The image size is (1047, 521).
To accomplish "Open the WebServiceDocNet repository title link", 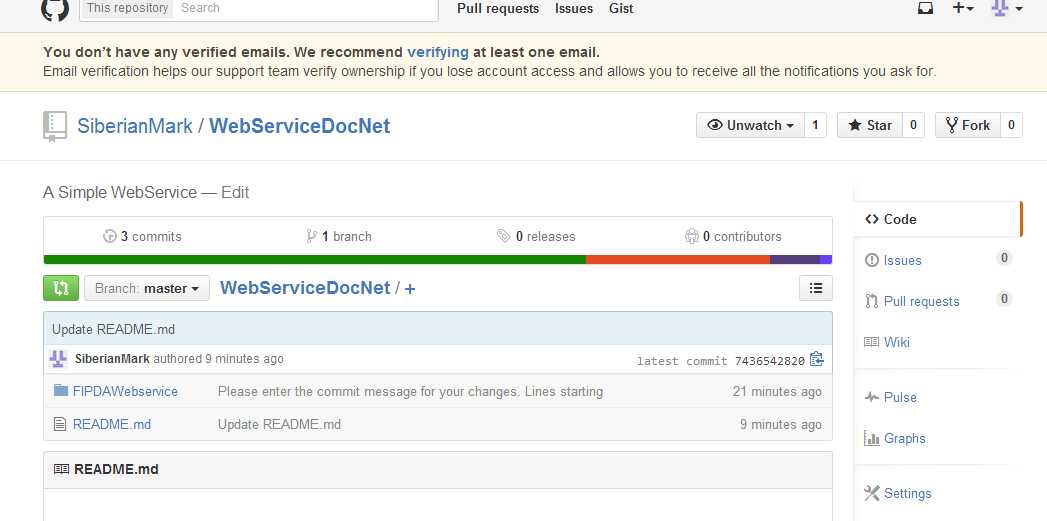I will coord(300,126).
